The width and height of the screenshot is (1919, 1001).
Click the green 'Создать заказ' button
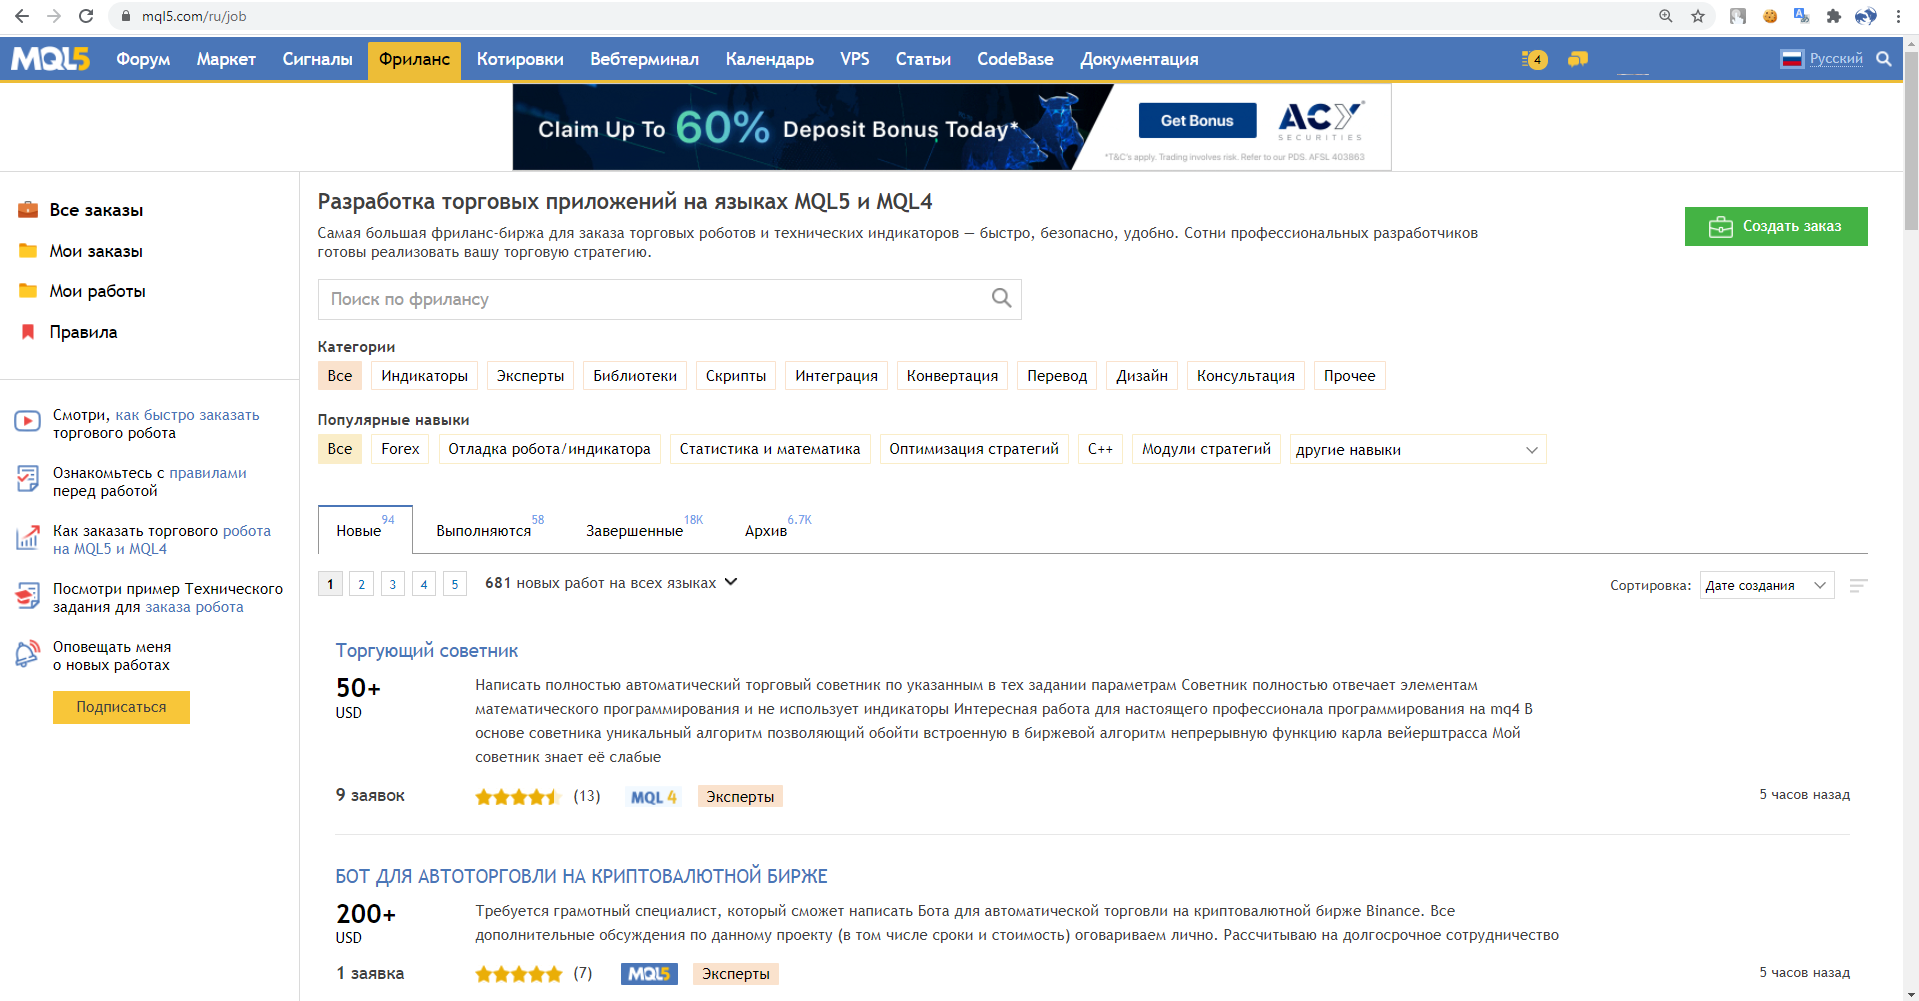click(x=1776, y=226)
